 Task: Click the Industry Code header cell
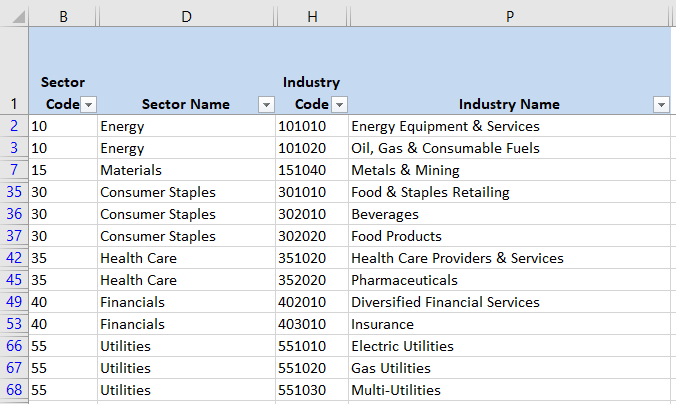coord(312,71)
